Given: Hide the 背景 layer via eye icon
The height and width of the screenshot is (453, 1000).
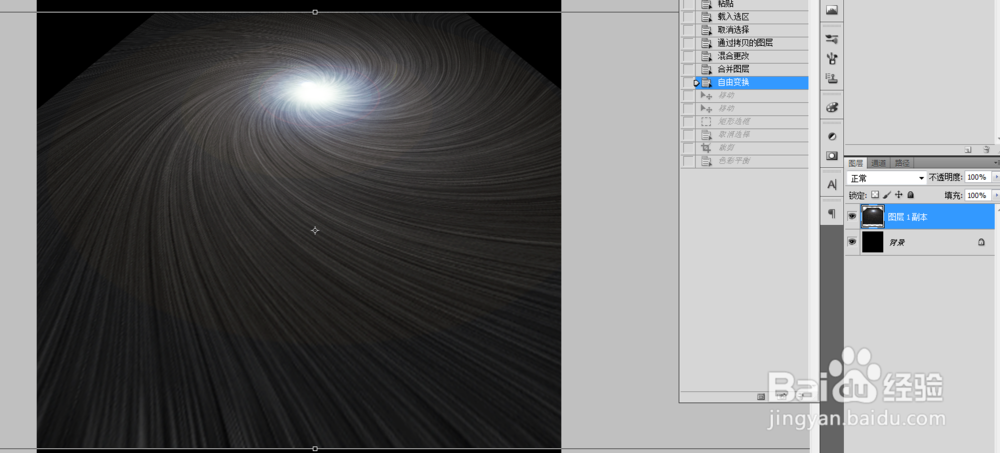Looking at the screenshot, I should point(851,242).
